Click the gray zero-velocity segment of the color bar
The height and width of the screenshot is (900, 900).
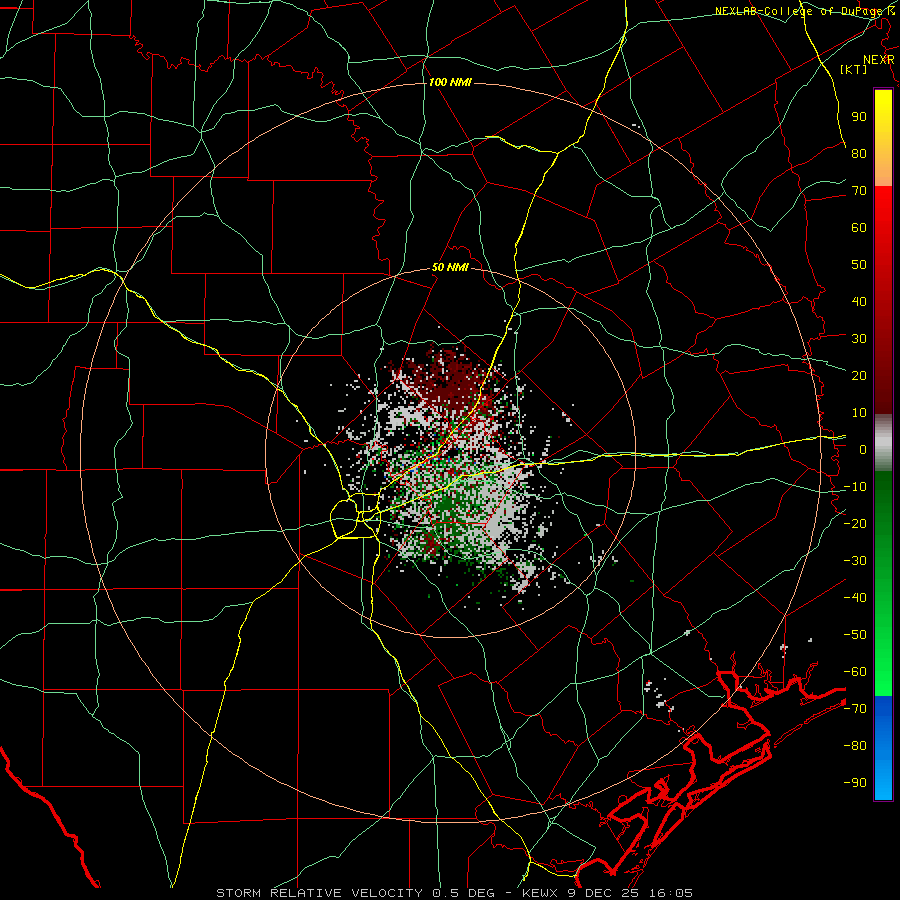click(883, 443)
